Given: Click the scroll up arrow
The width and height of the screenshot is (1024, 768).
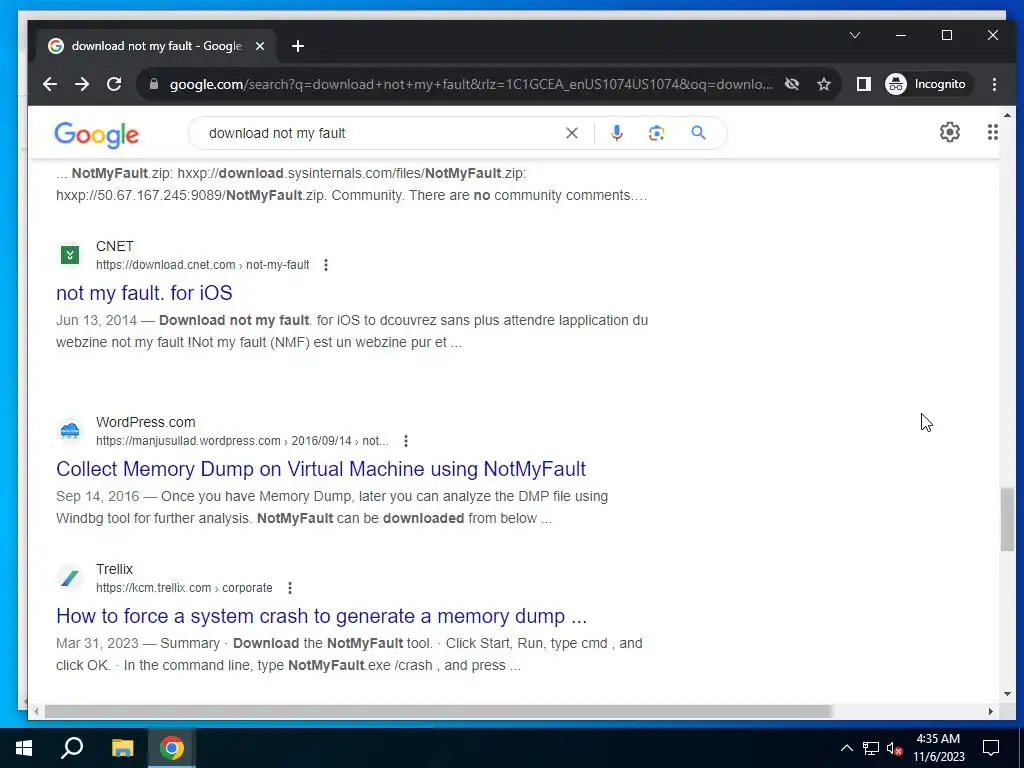Looking at the screenshot, I should coord(1007,116).
